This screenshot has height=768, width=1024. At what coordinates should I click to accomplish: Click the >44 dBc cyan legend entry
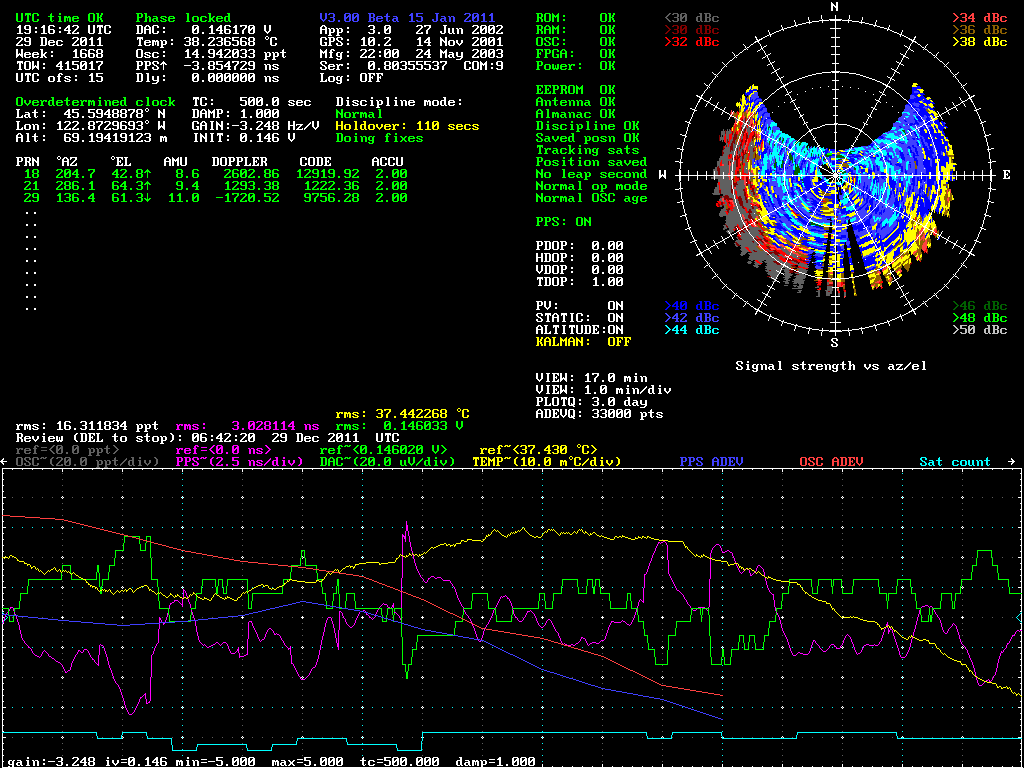click(x=691, y=330)
